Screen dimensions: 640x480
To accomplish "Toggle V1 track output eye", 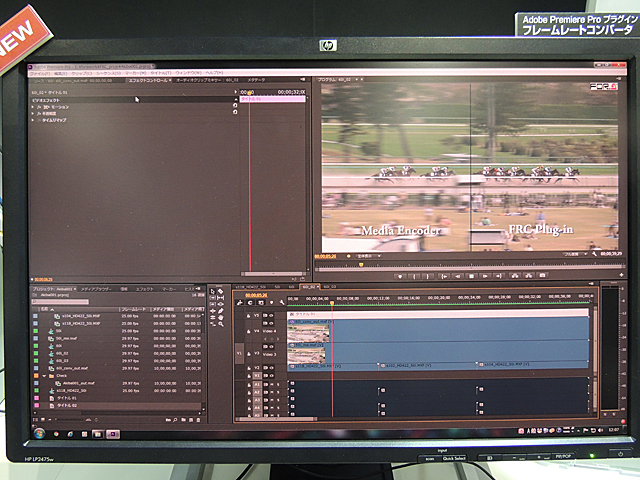I will pos(271,375).
